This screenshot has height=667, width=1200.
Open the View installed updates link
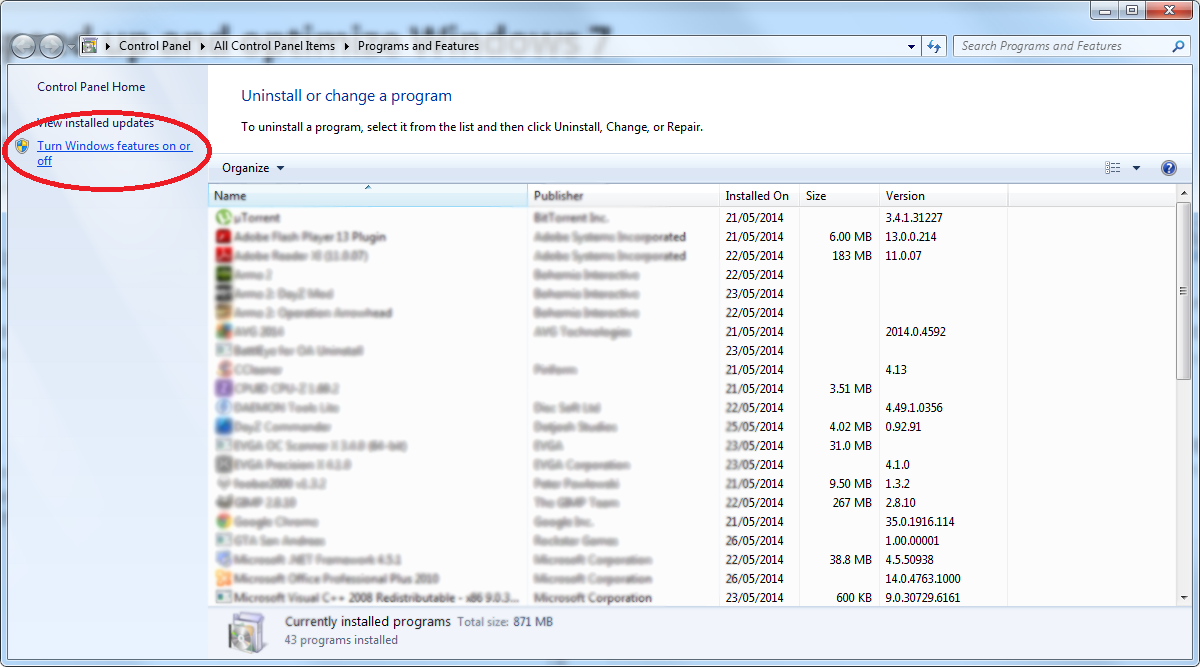point(96,123)
